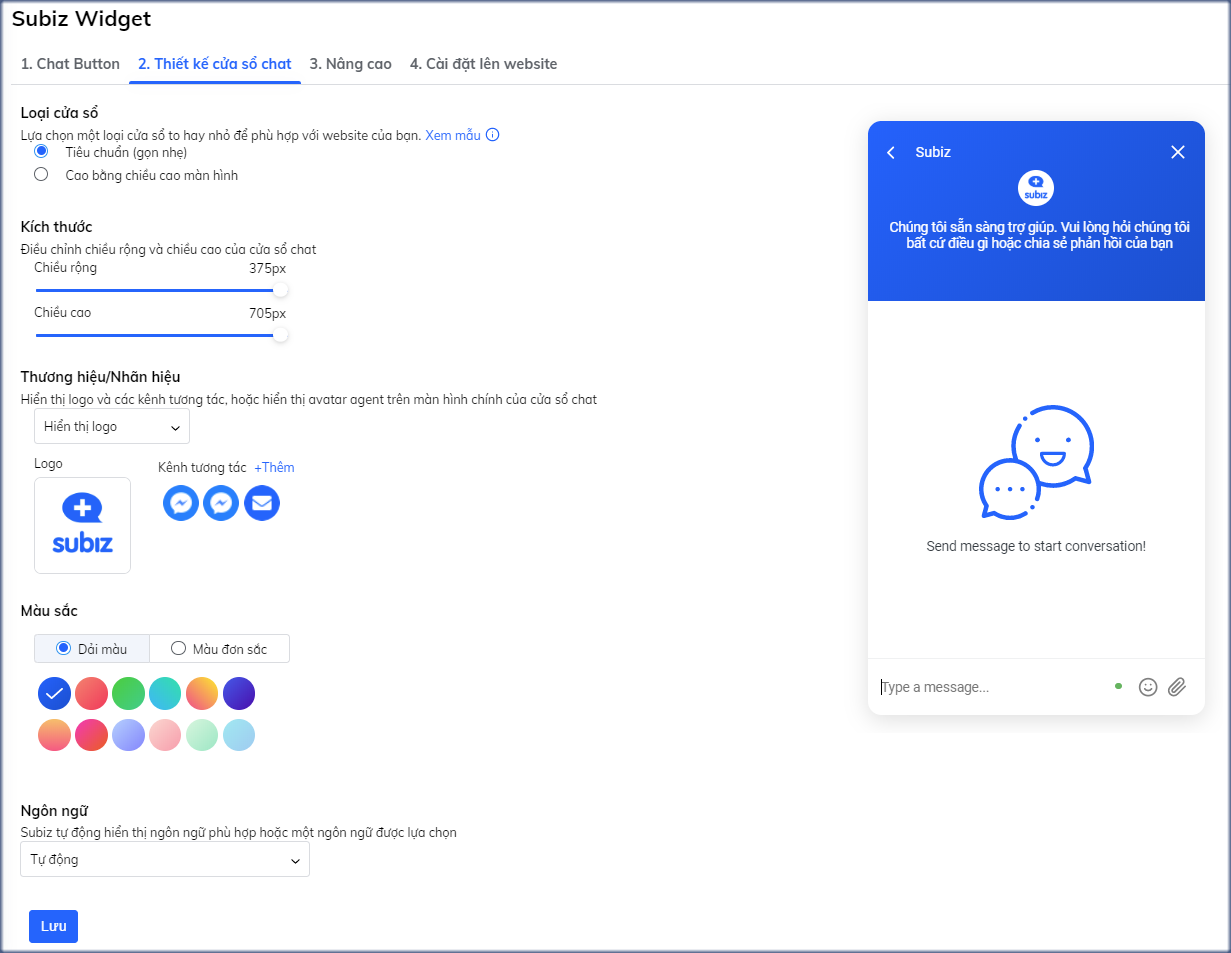1231x953 pixels.
Task: Click the paperclip attachment icon
Action: point(1177,687)
